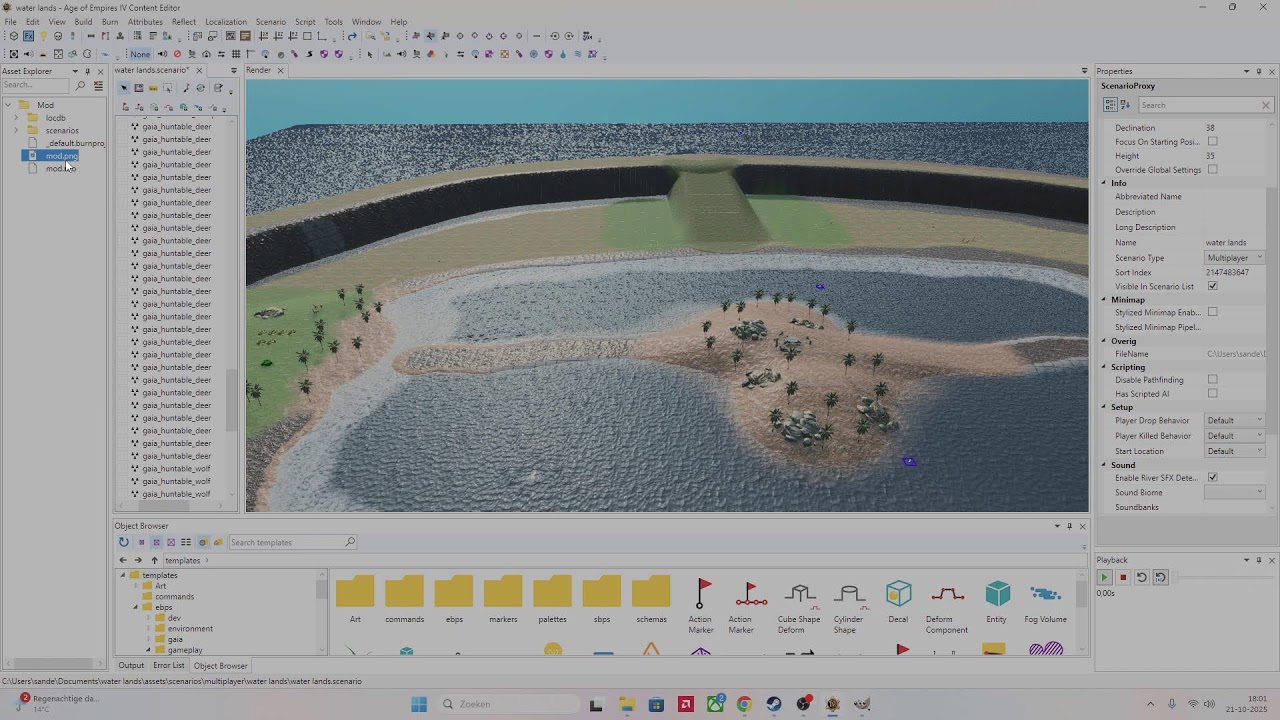The width and height of the screenshot is (1280, 720).
Task: Switch to the Output tab
Action: 131,665
